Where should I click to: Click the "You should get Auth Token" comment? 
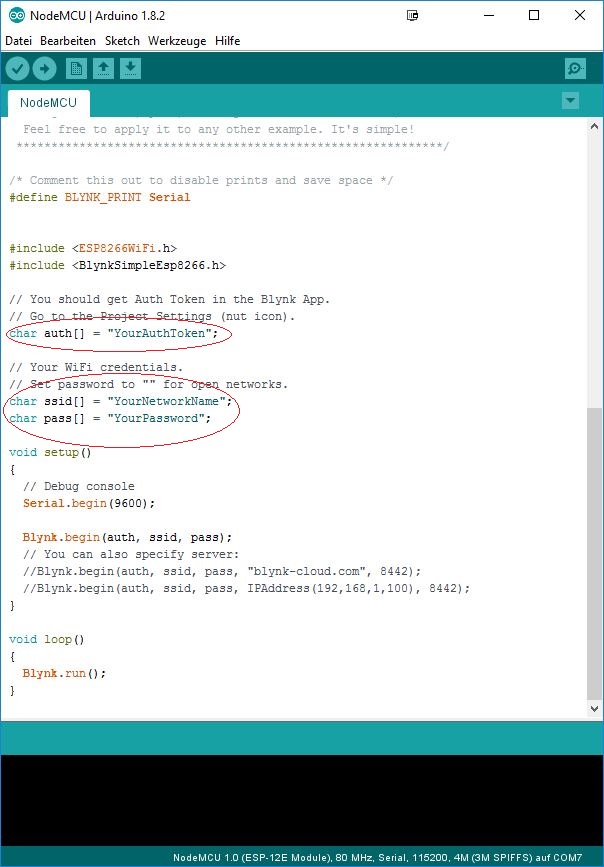point(170,299)
